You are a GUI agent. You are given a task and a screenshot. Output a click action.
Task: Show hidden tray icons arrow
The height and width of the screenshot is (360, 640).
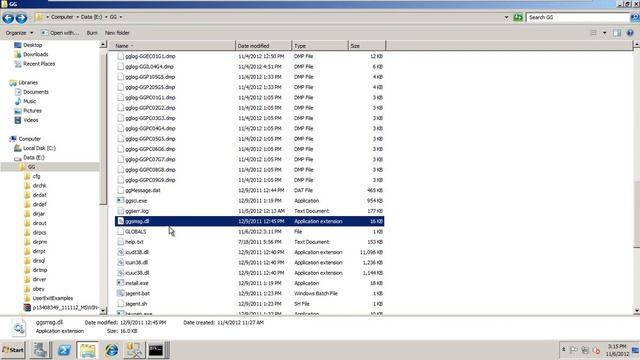click(x=564, y=349)
